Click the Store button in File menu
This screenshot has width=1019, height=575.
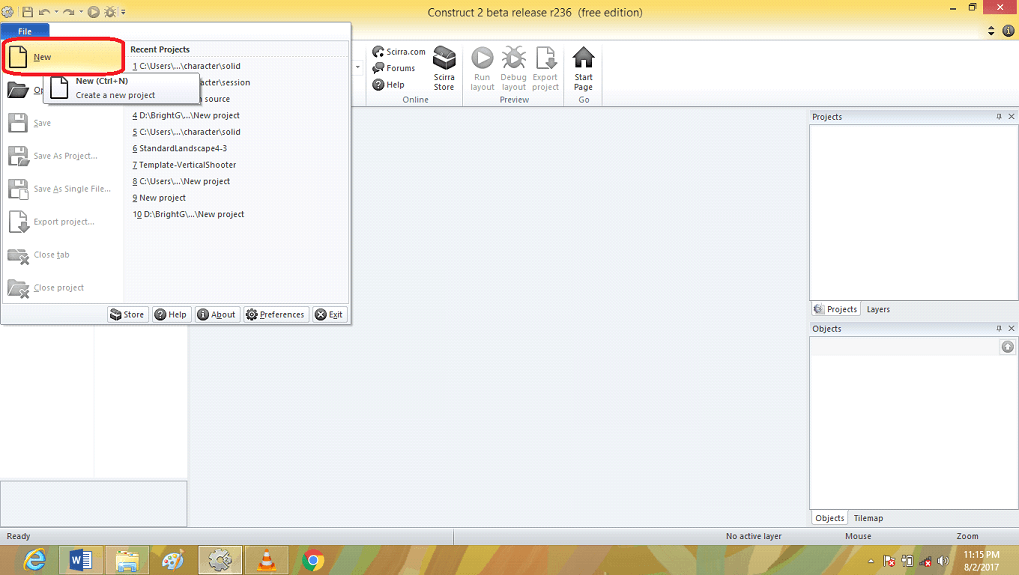127,314
